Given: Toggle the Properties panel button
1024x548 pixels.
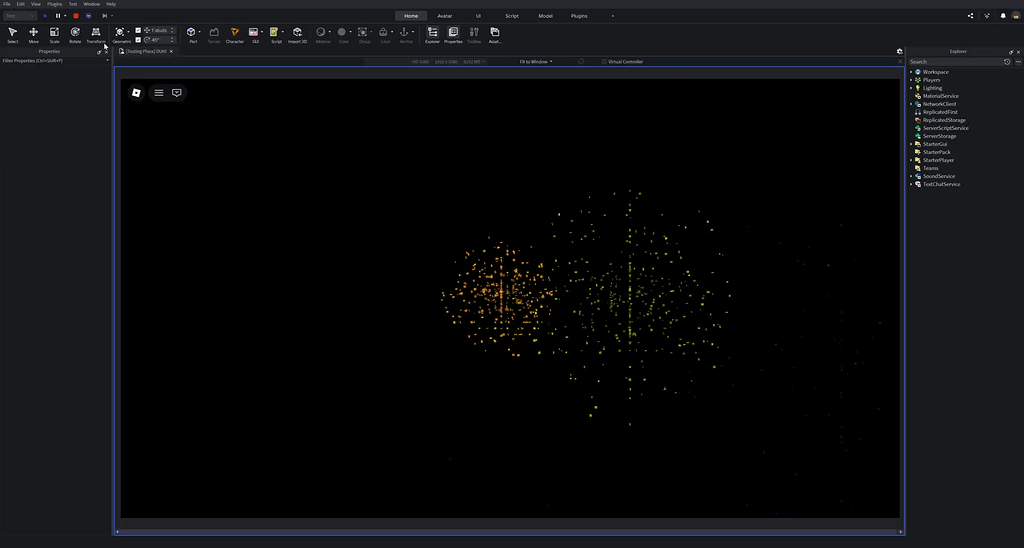Looking at the screenshot, I should [453, 35].
